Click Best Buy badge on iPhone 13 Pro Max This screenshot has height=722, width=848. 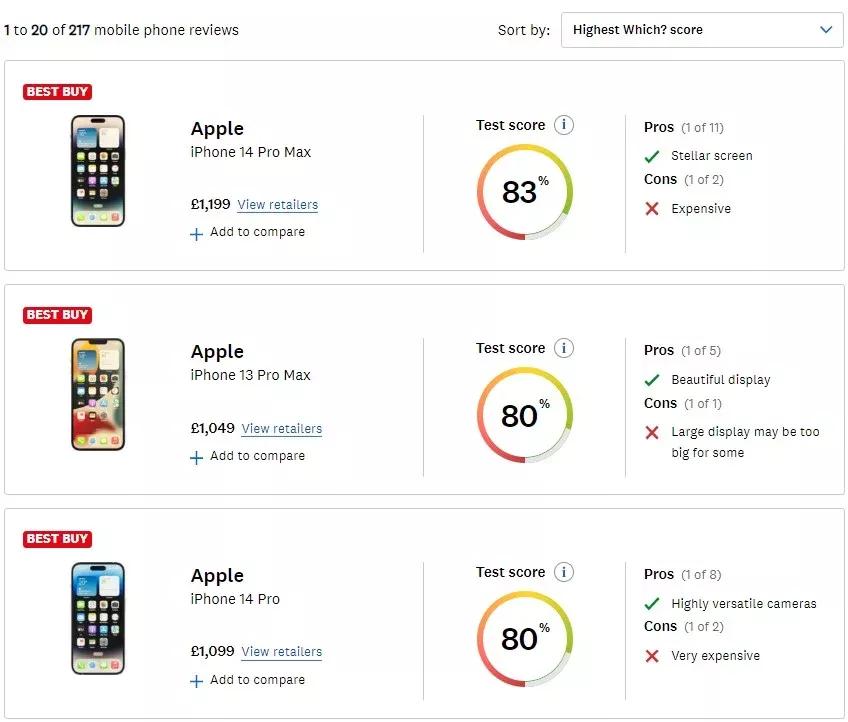point(57,315)
